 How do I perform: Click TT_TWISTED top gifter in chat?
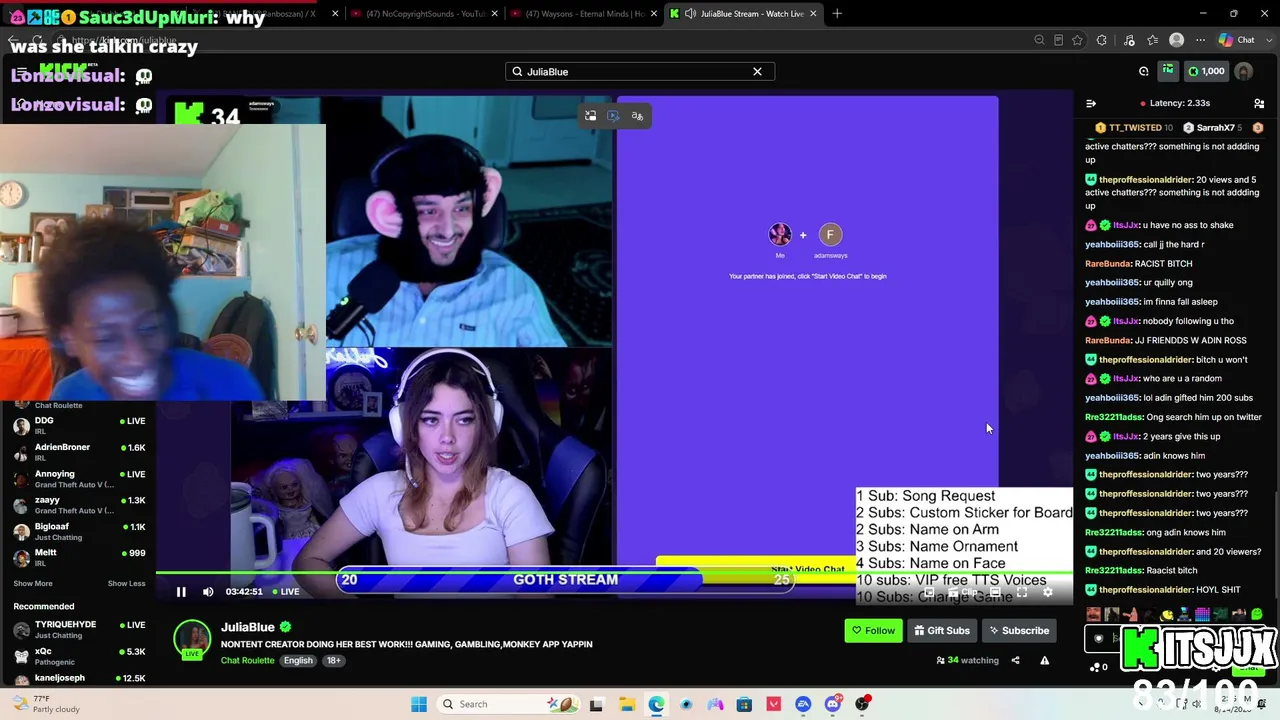click(x=1134, y=128)
